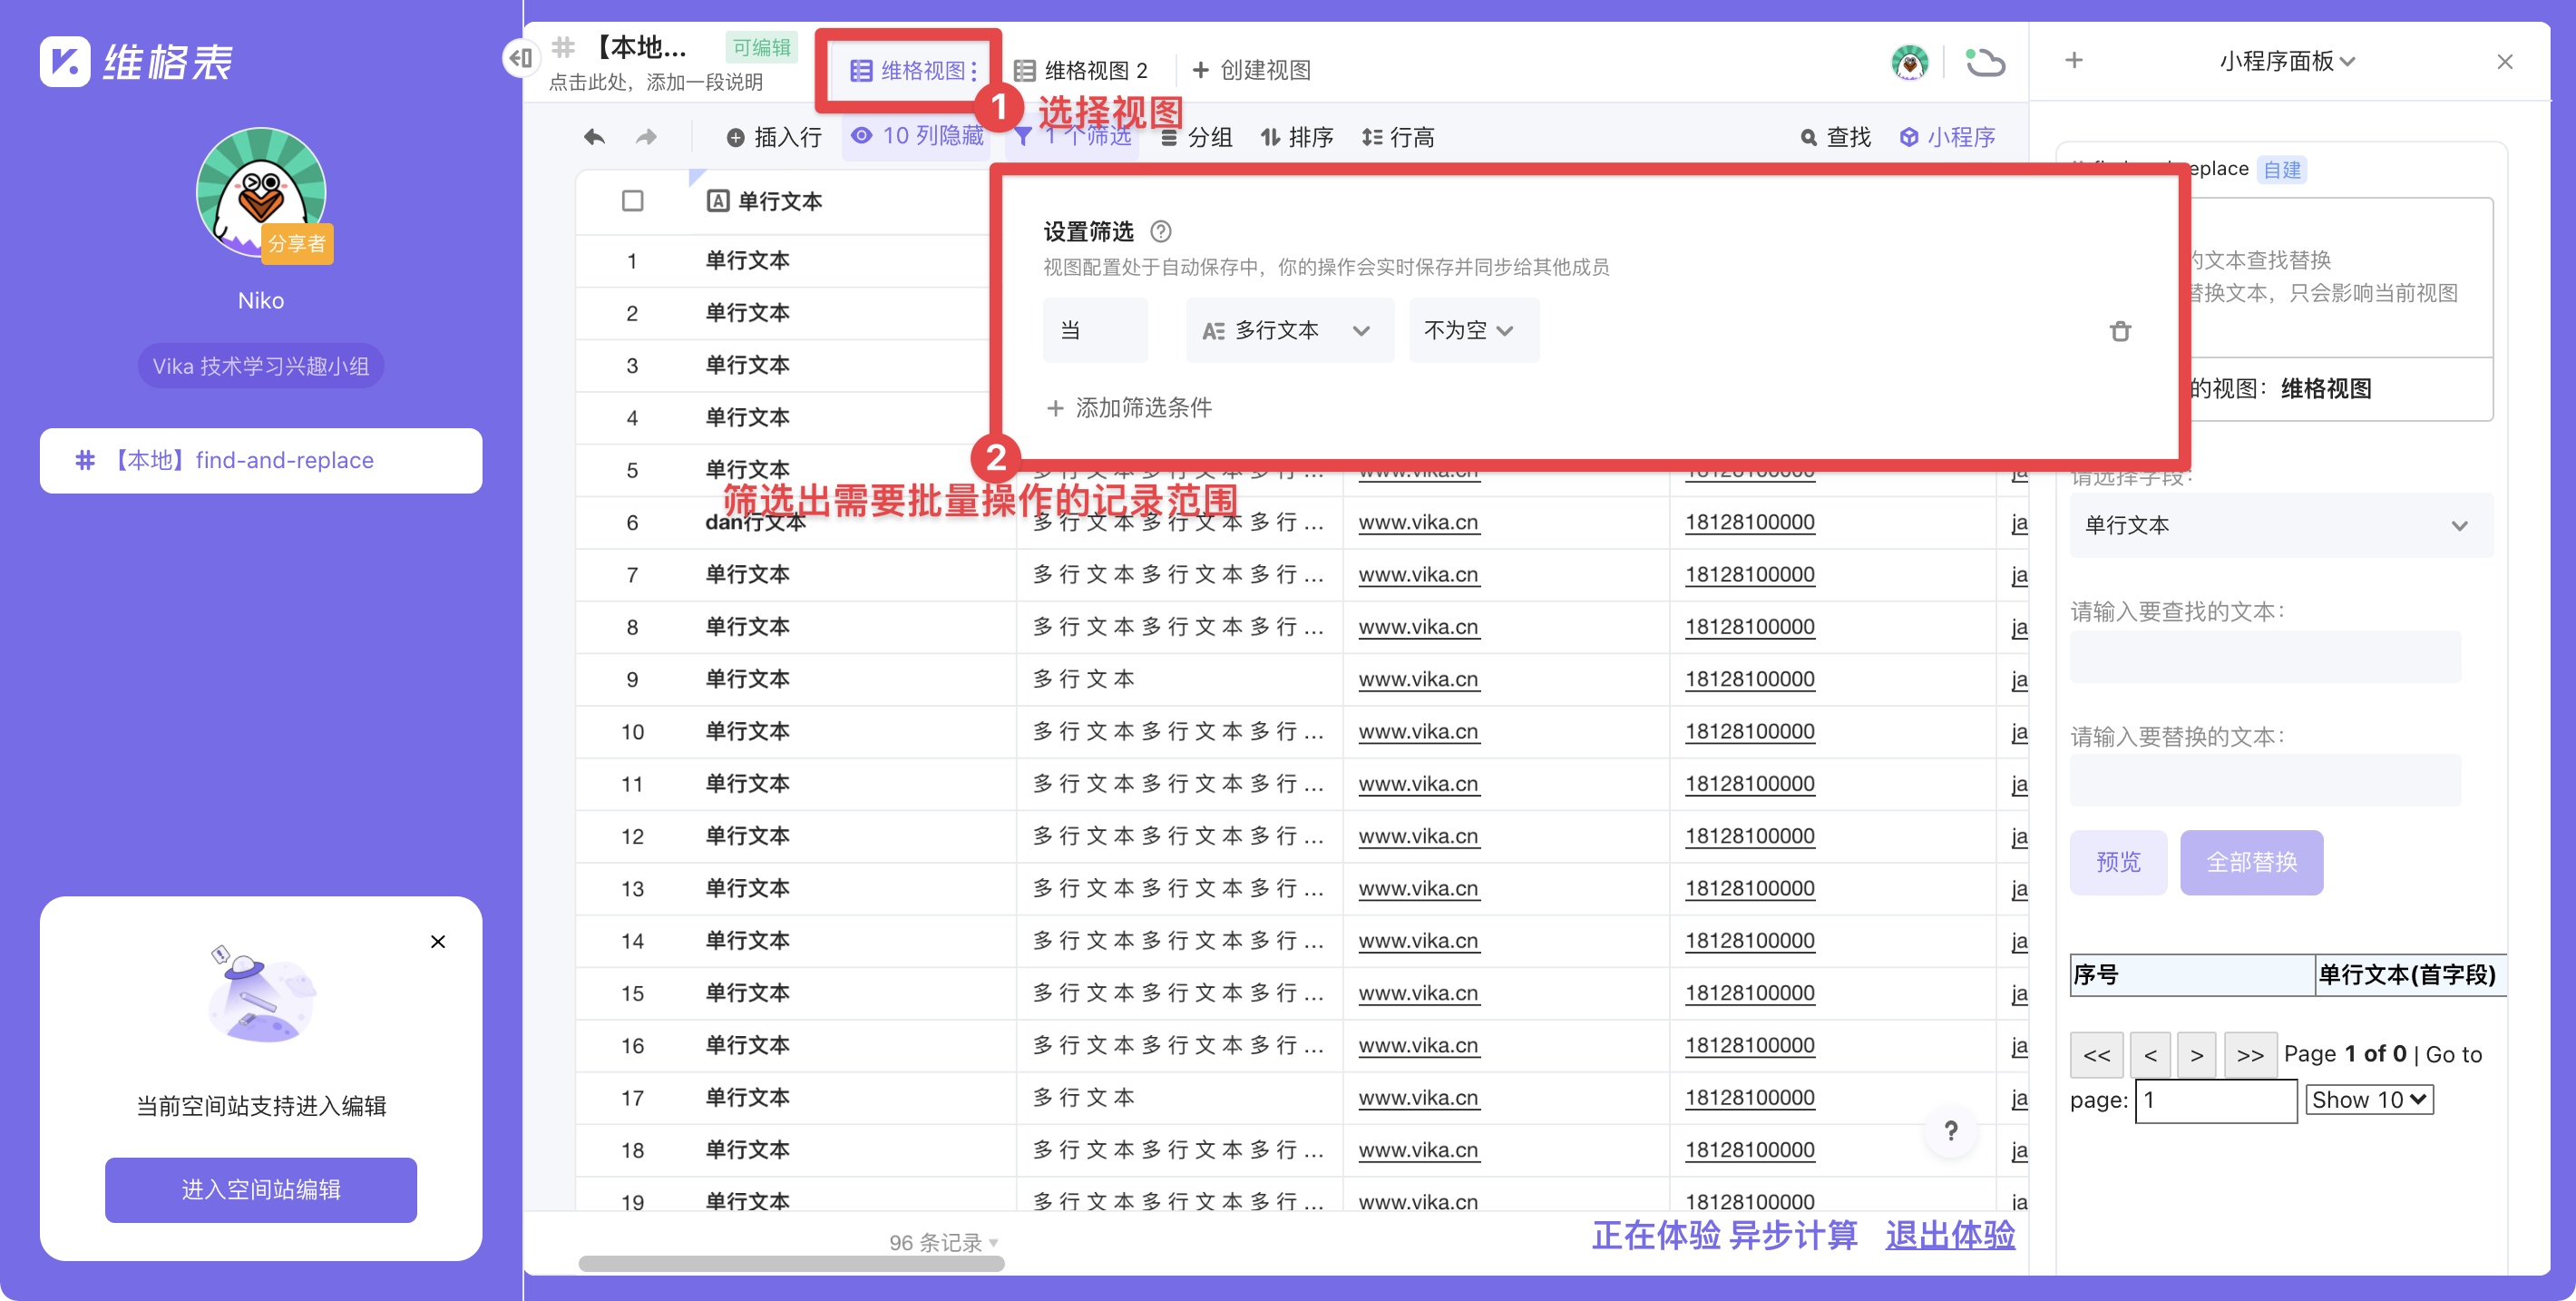
Task: Click the undo arrow
Action: pyautogui.click(x=593, y=137)
